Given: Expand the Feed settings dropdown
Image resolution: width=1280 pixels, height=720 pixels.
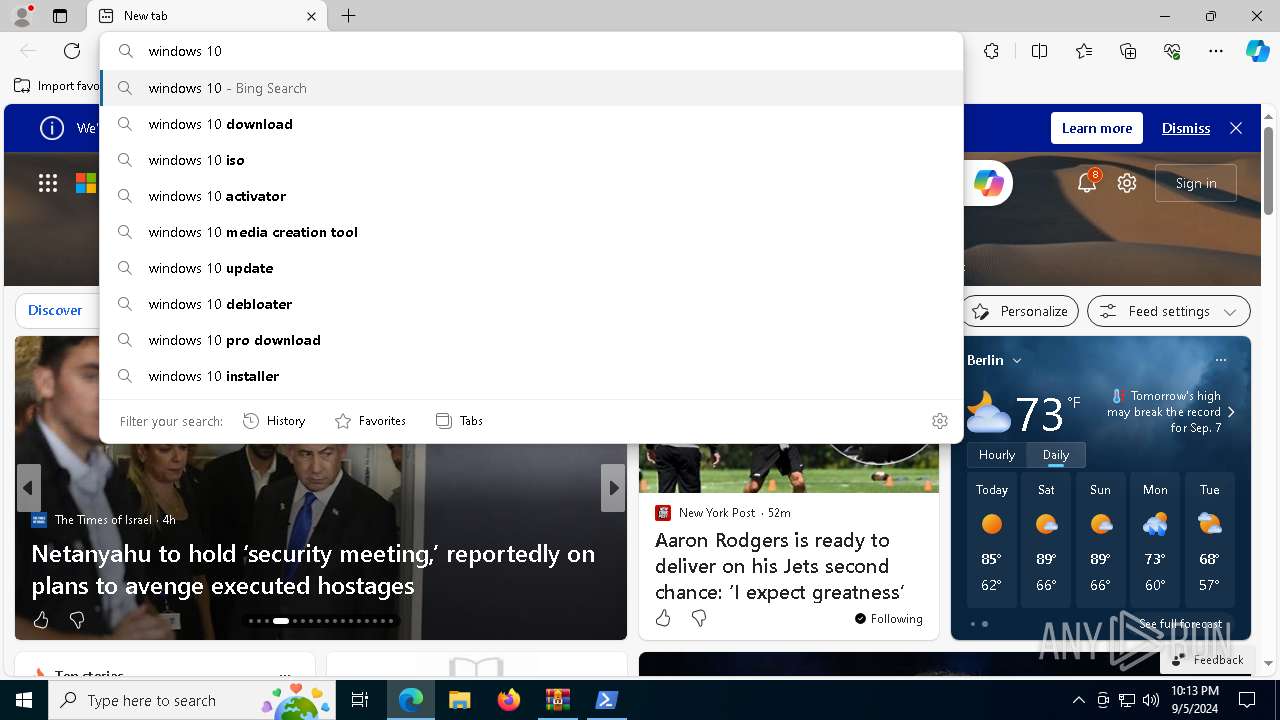Looking at the screenshot, I should (1168, 311).
